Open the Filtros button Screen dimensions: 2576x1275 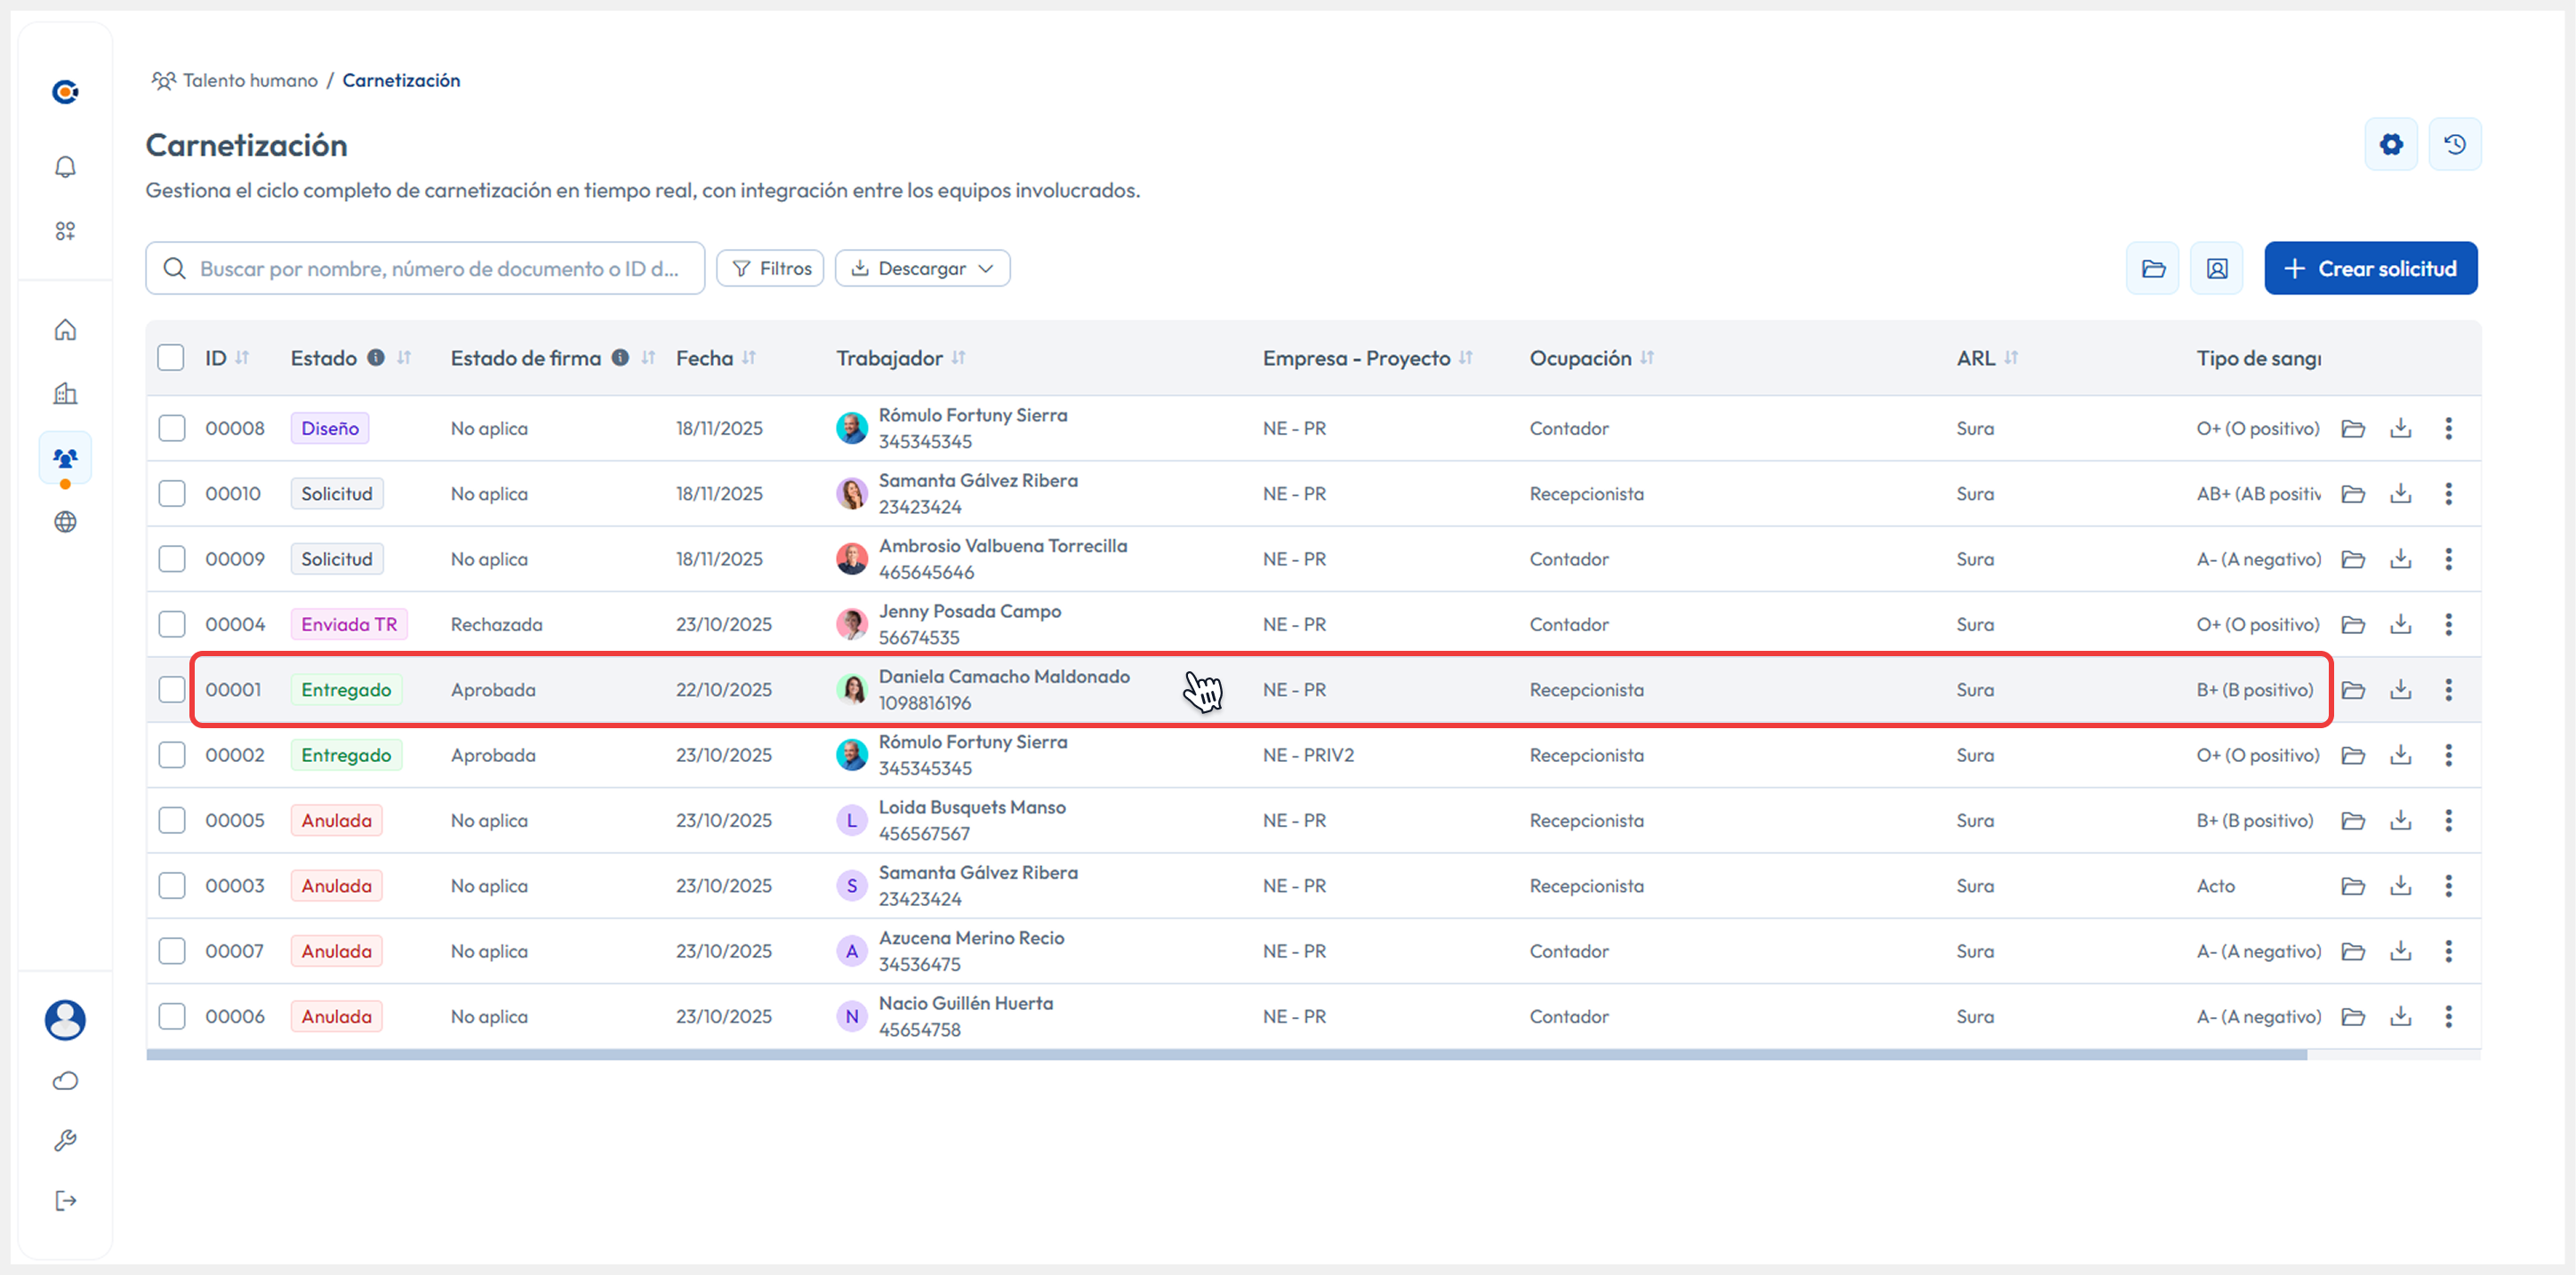pyautogui.click(x=770, y=269)
